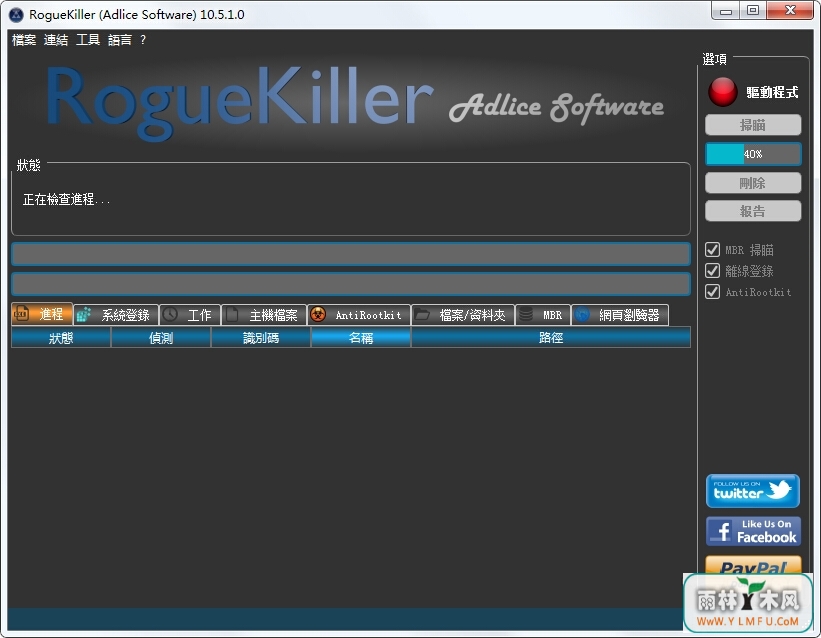Switch to the AntiRootkit tab
Viewport: 821px width, 638px height.
[359, 315]
